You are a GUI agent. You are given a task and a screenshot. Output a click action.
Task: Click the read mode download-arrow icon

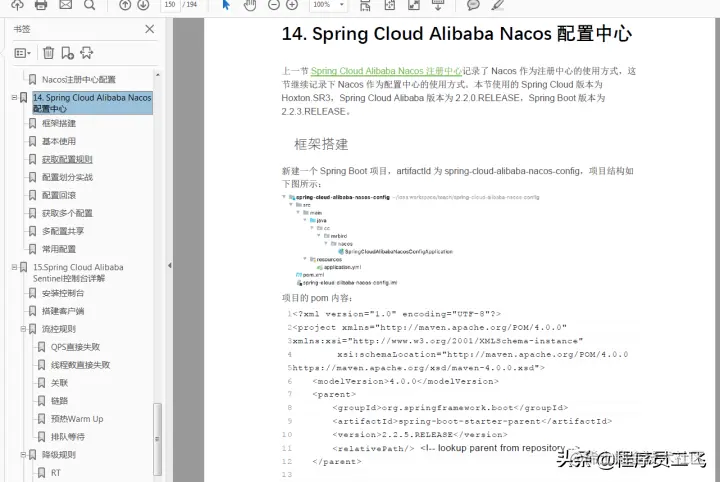tap(438, 5)
